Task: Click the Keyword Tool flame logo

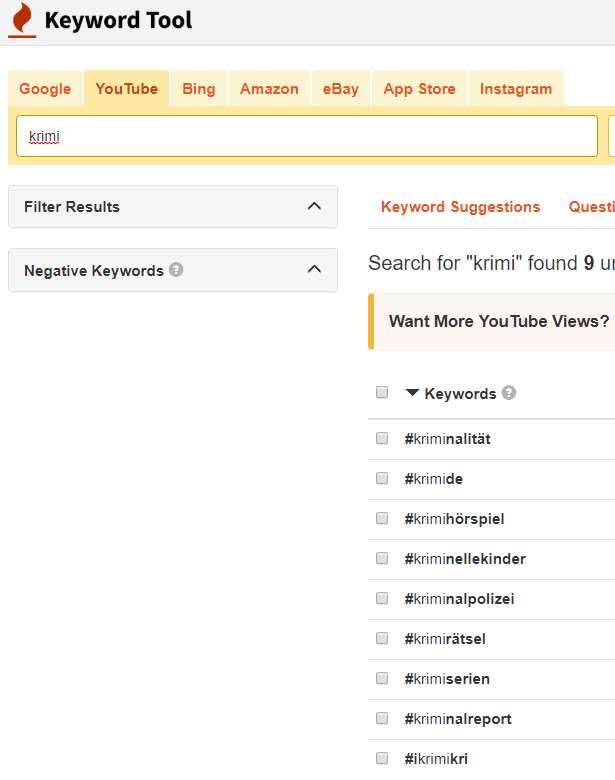Action: 22,19
